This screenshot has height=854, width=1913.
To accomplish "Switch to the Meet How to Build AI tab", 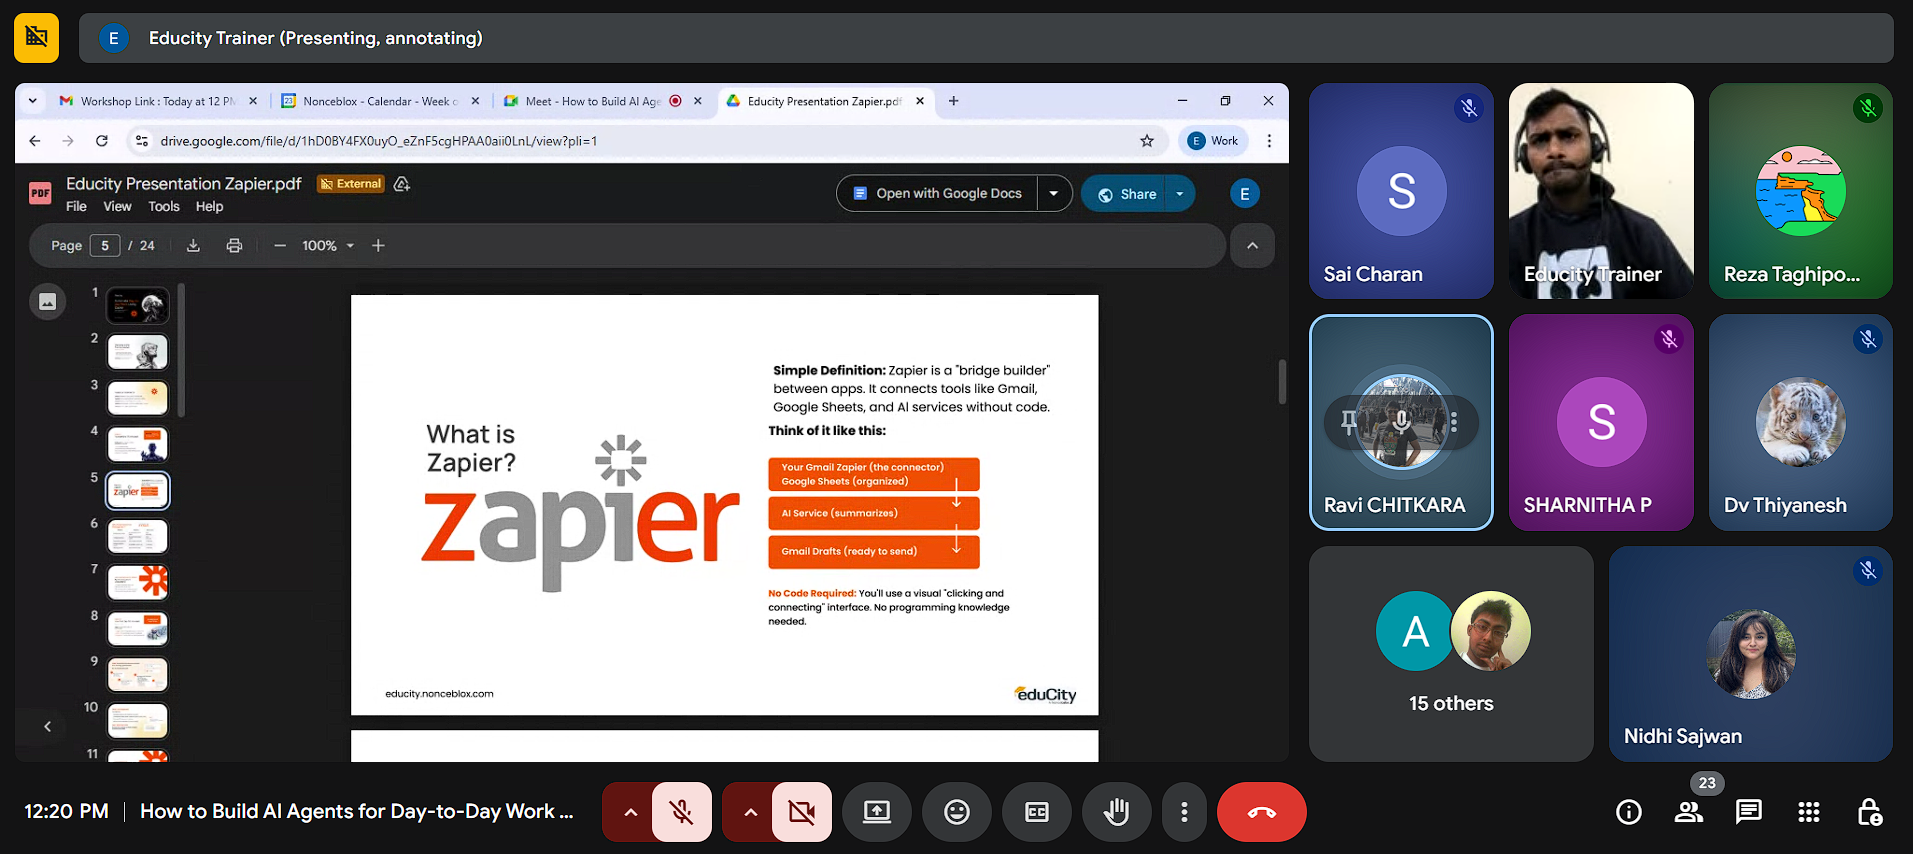I will pos(604,101).
